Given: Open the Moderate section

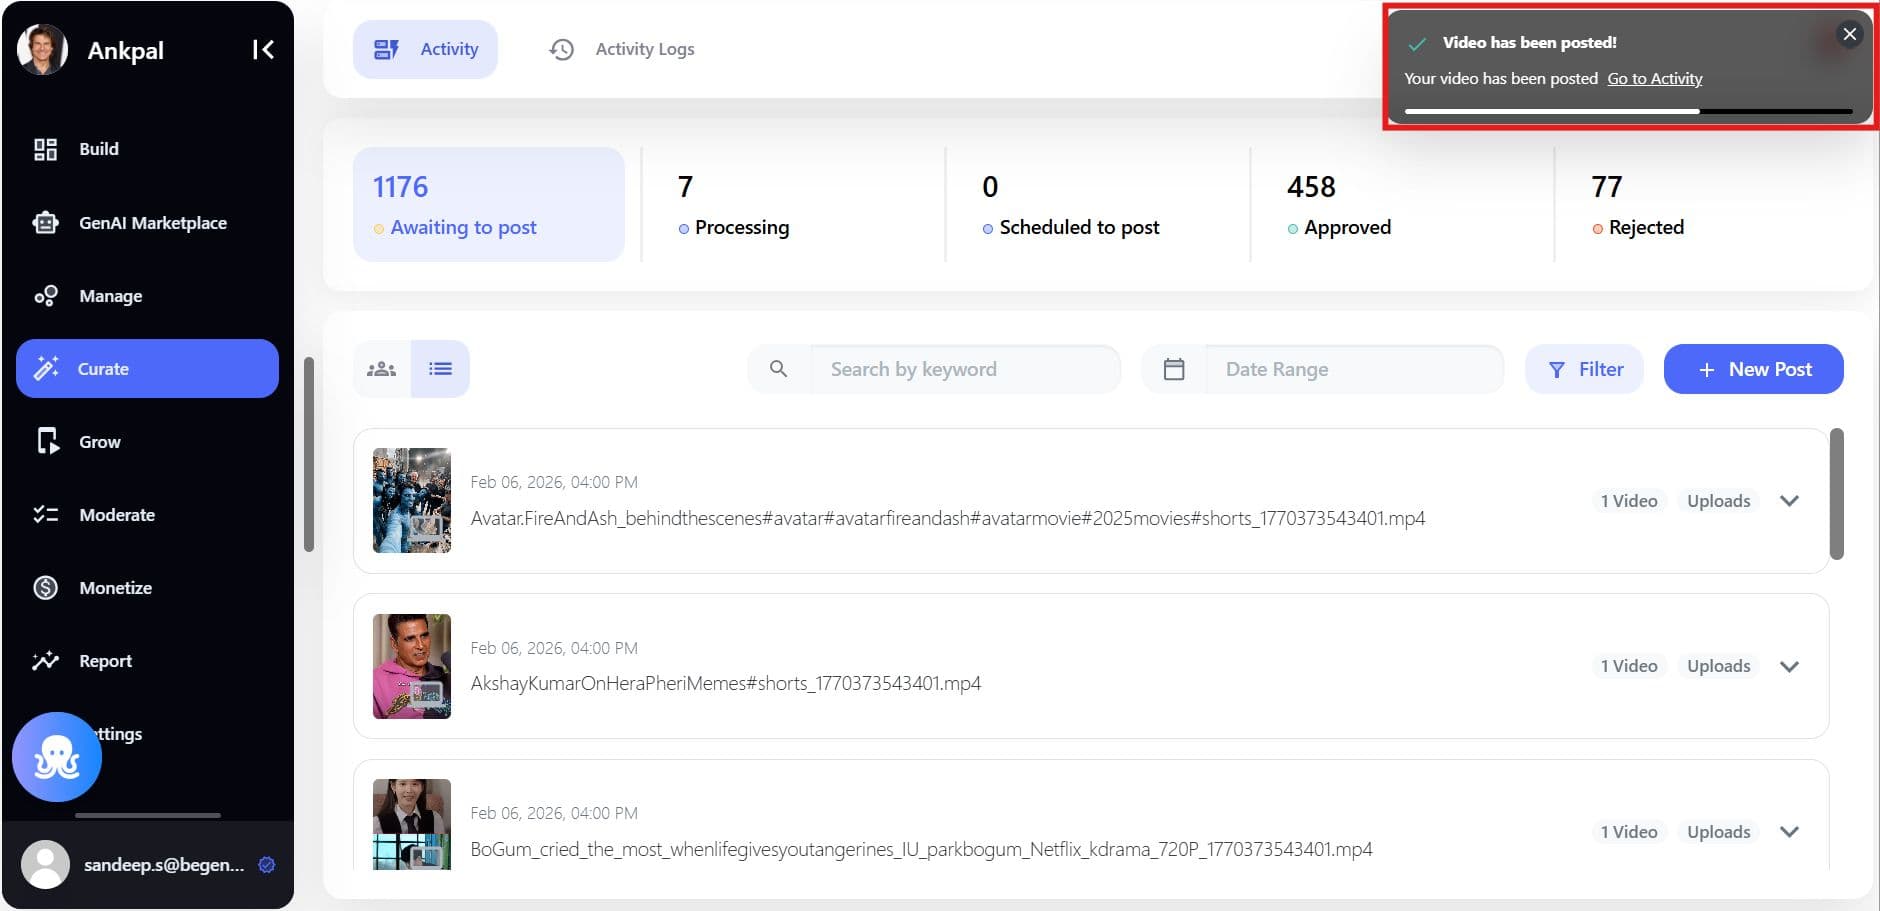Looking at the screenshot, I should tap(147, 515).
